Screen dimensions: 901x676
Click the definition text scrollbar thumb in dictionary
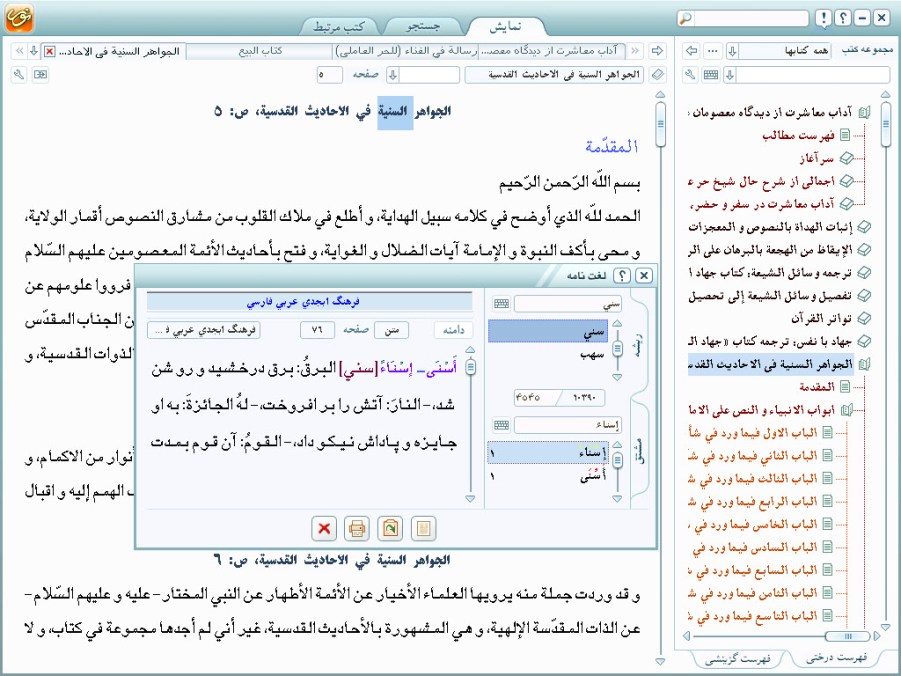point(471,366)
